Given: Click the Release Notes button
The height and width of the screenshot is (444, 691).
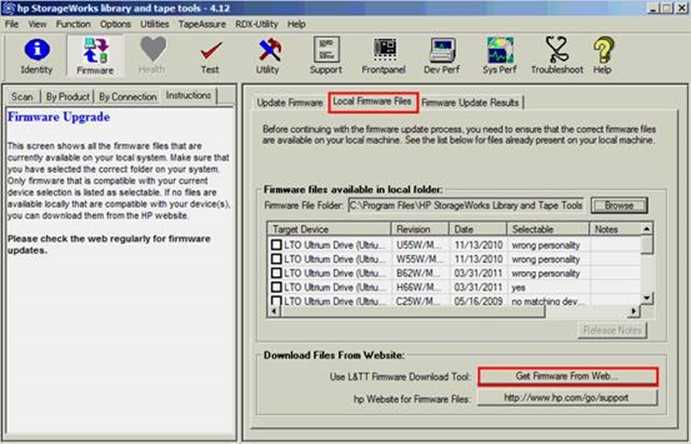Looking at the screenshot, I should point(613,330).
